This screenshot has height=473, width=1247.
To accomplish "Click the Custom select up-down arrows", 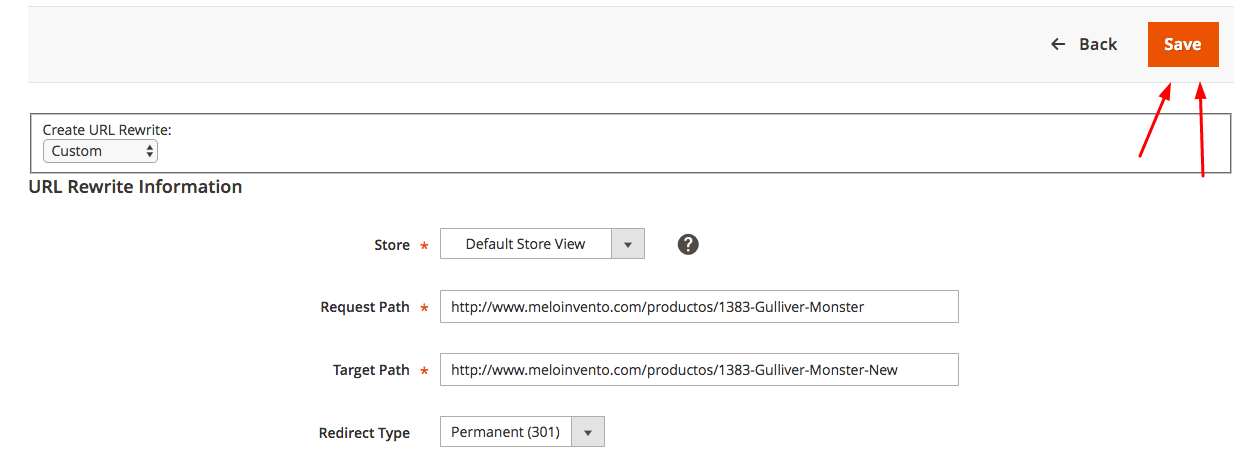I will pos(150,151).
